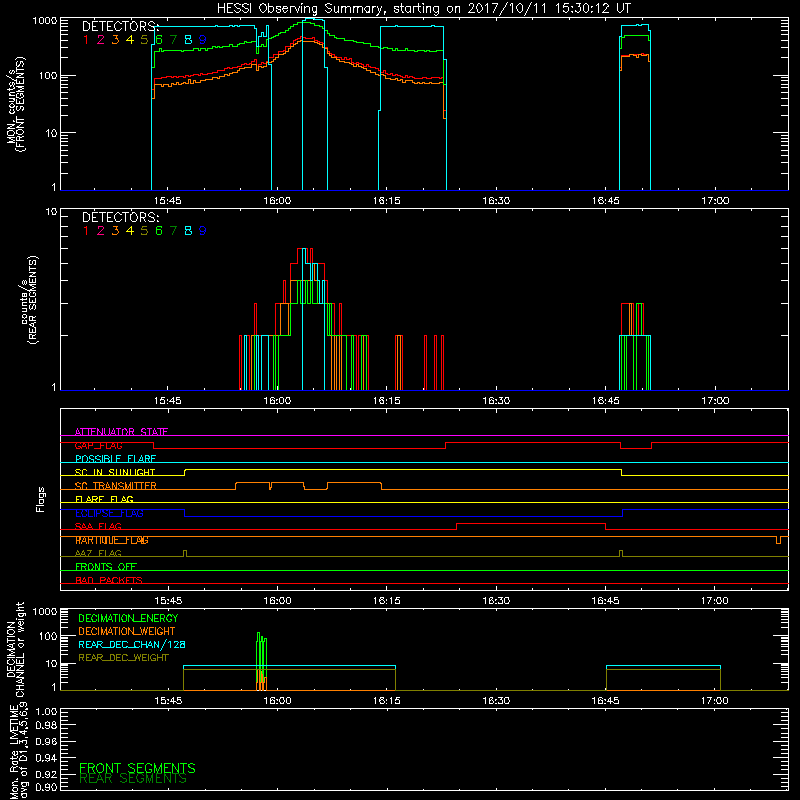This screenshot has width=800, height=800.
Task: Click the SAA_FLAG label
Action: 98,527
